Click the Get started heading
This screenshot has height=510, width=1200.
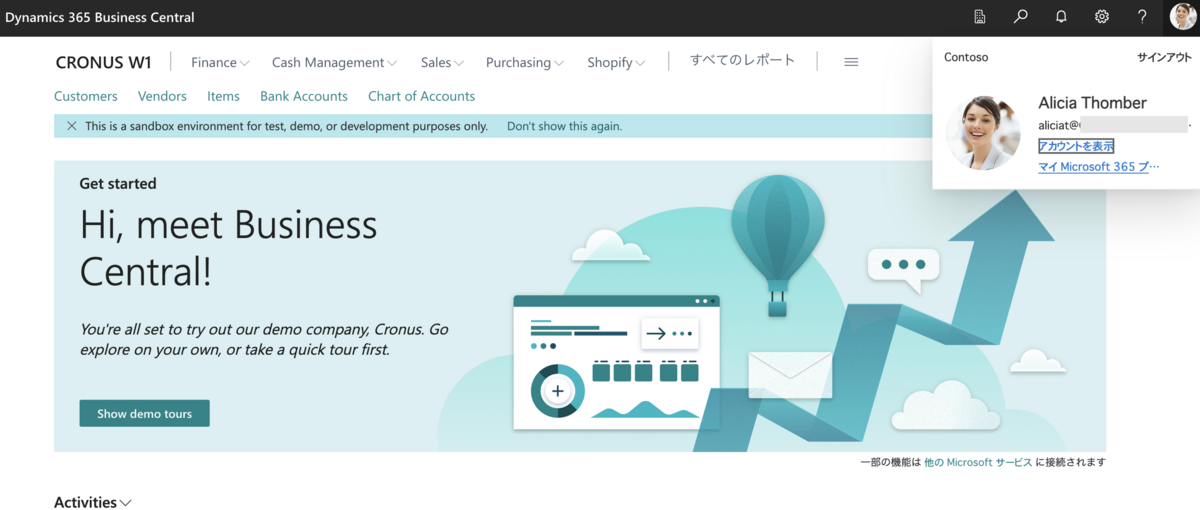point(118,184)
